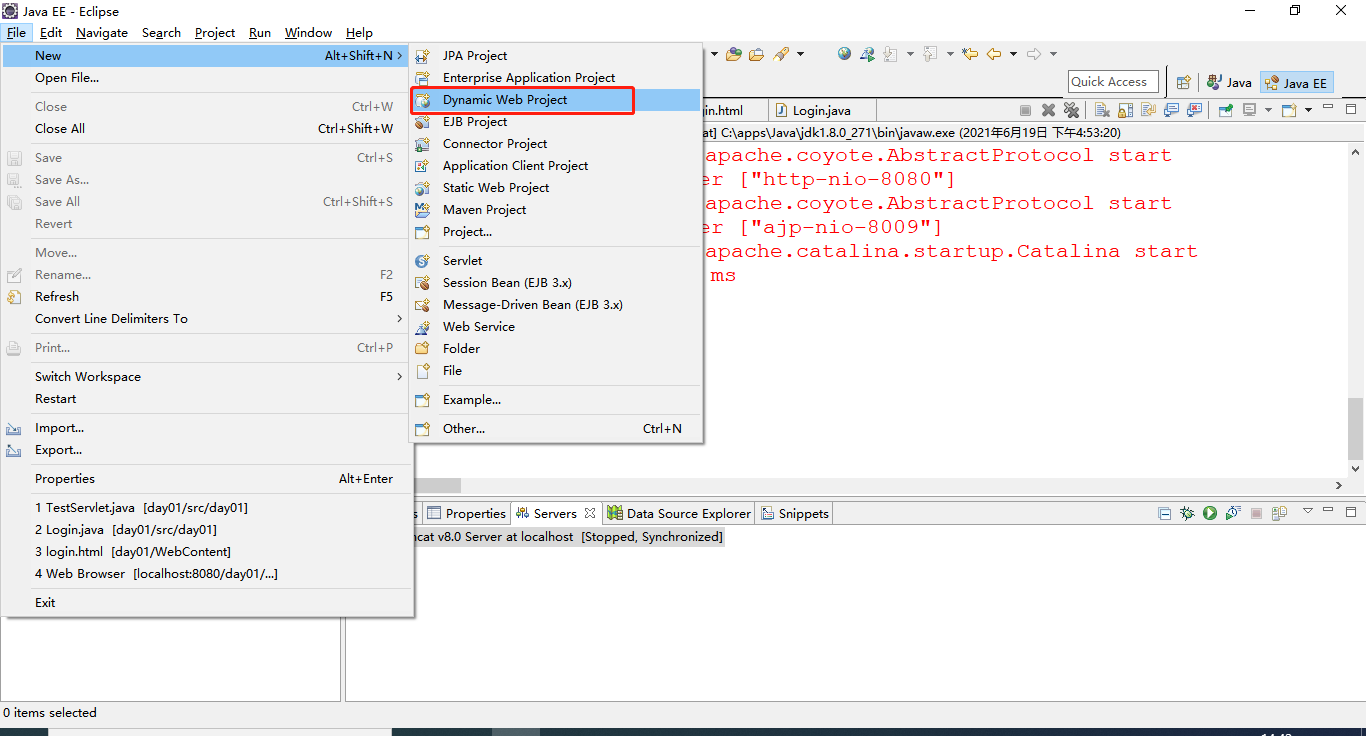The height and width of the screenshot is (736, 1366).
Task: Click the Back navigation arrow icon
Action: pos(994,54)
